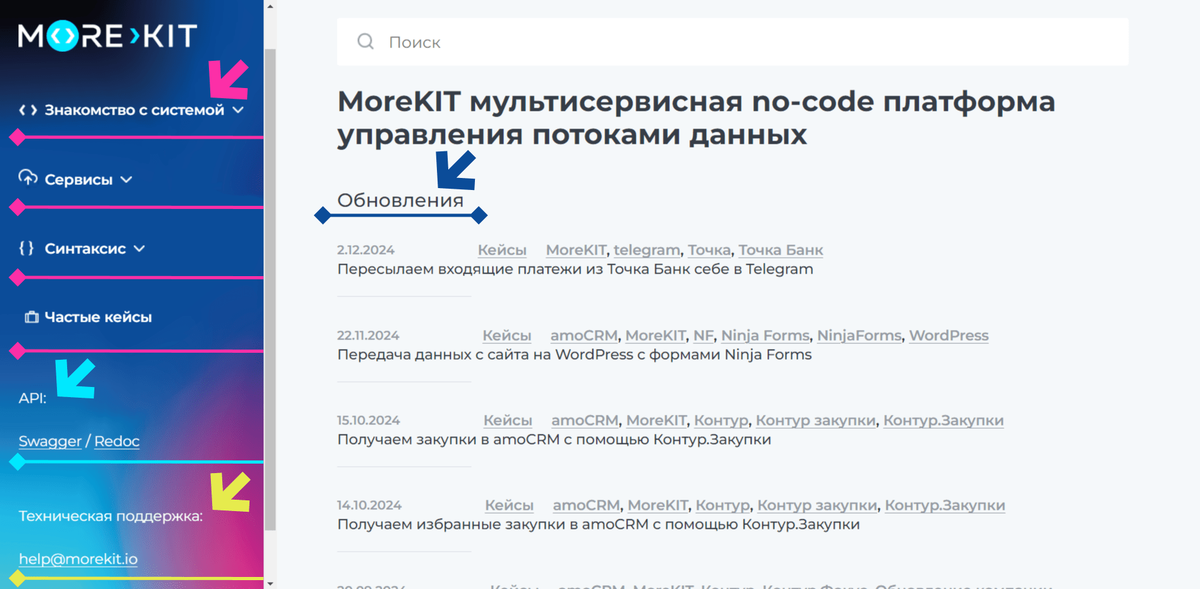Open the Swagger API link
Screen dimensions: 1200x589
50,441
